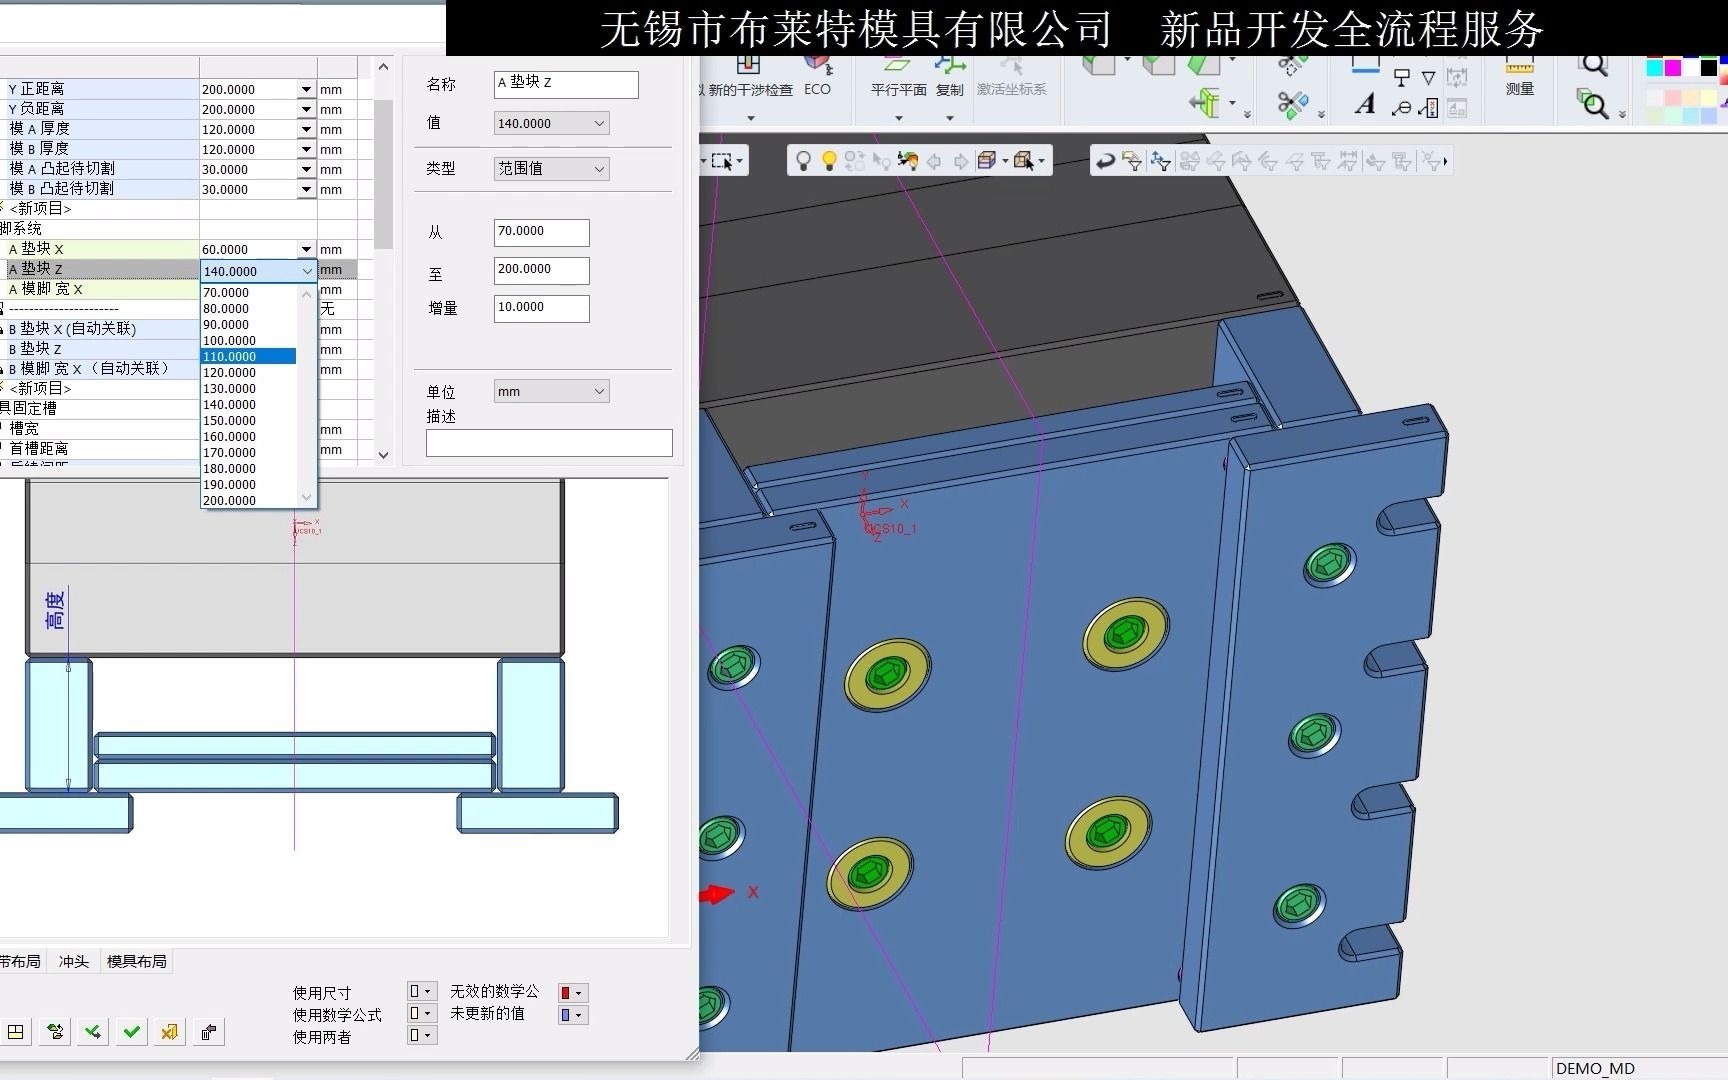Click the yellow light bulb show icon
This screenshot has width=1728, height=1080.
click(x=828, y=161)
